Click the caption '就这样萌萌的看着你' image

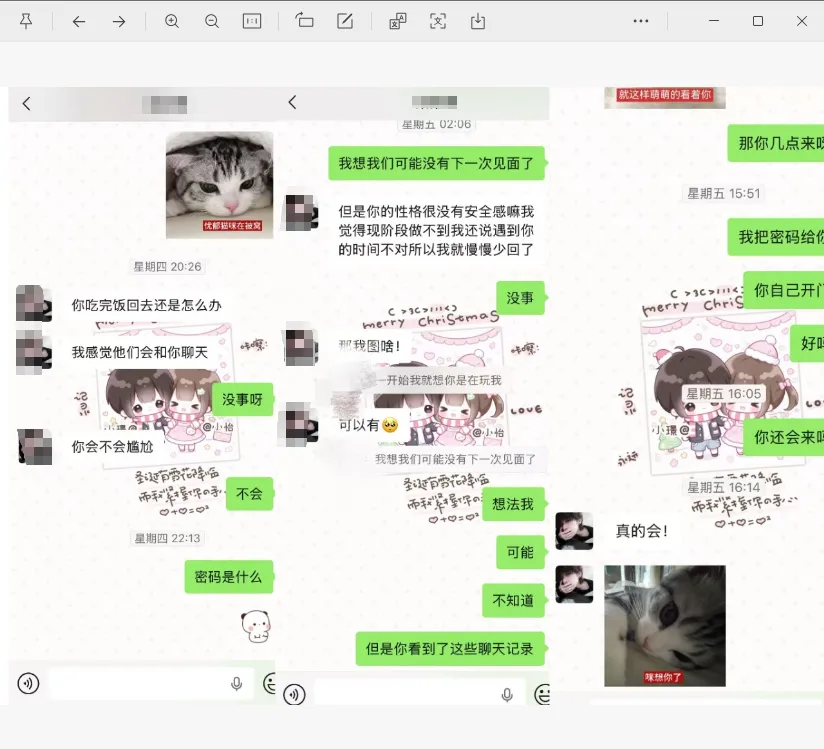coord(665,97)
